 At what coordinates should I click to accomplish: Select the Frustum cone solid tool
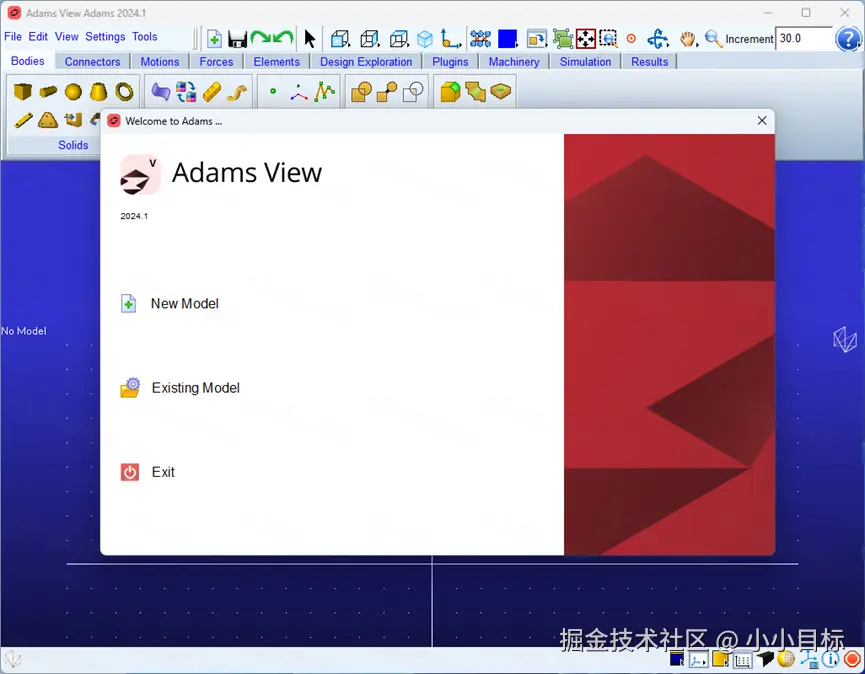98,91
